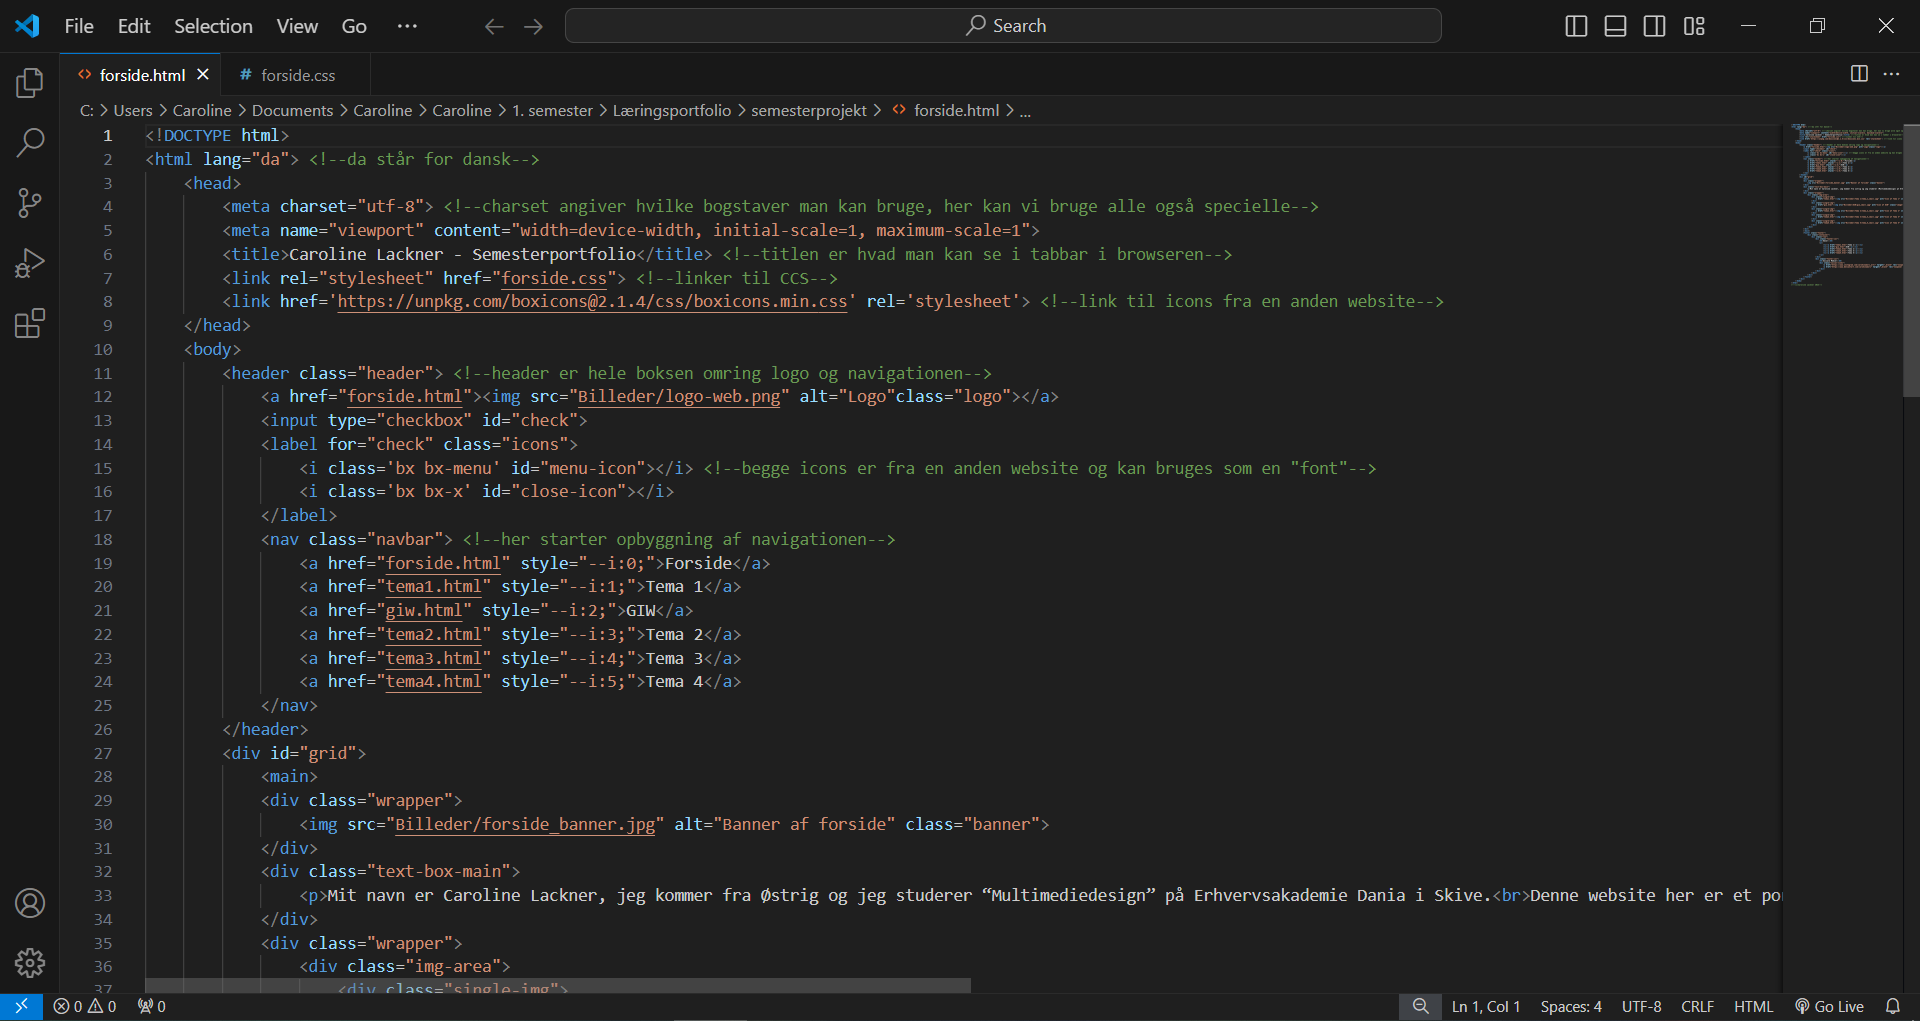
Task: Click the notifications bell in status bar
Action: click(x=1892, y=1006)
